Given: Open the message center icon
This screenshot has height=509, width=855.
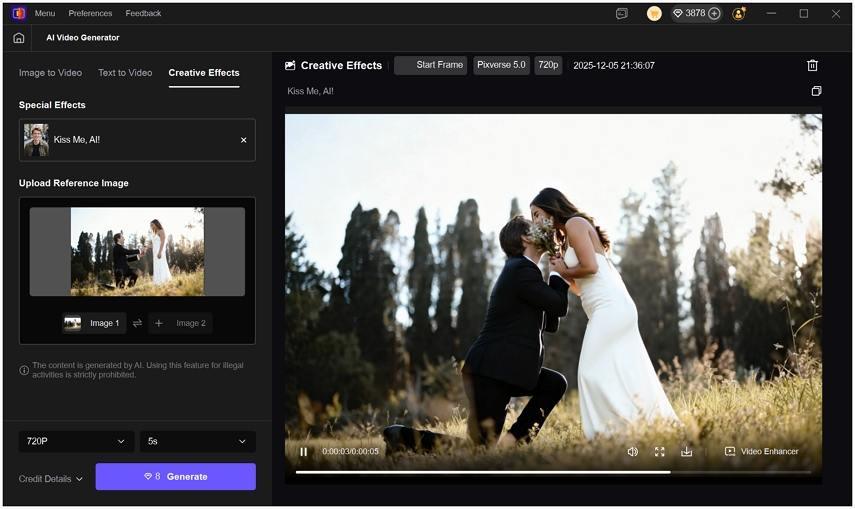Looking at the screenshot, I should 622,13.
